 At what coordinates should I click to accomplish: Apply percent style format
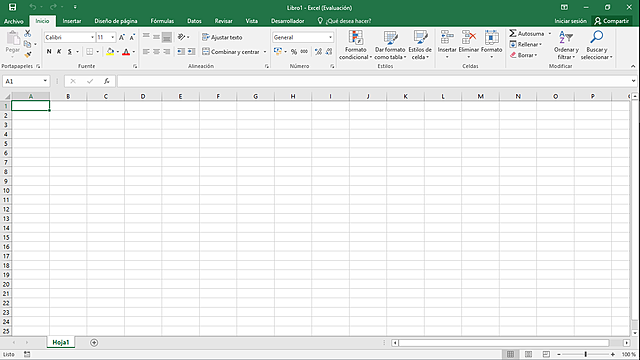tap(294, 51)
